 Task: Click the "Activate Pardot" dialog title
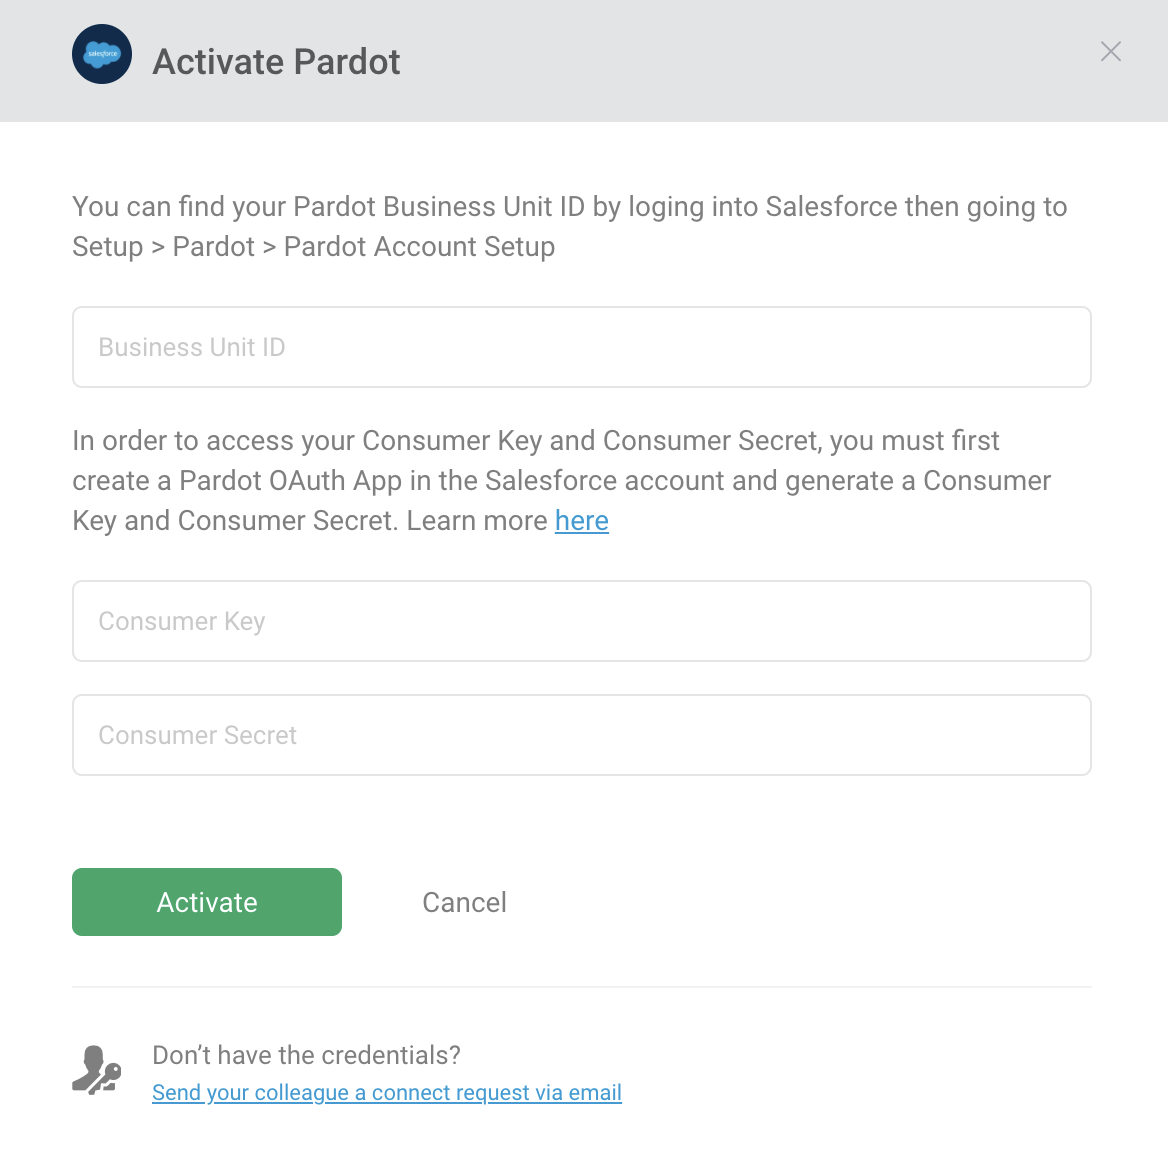(276, 61)
